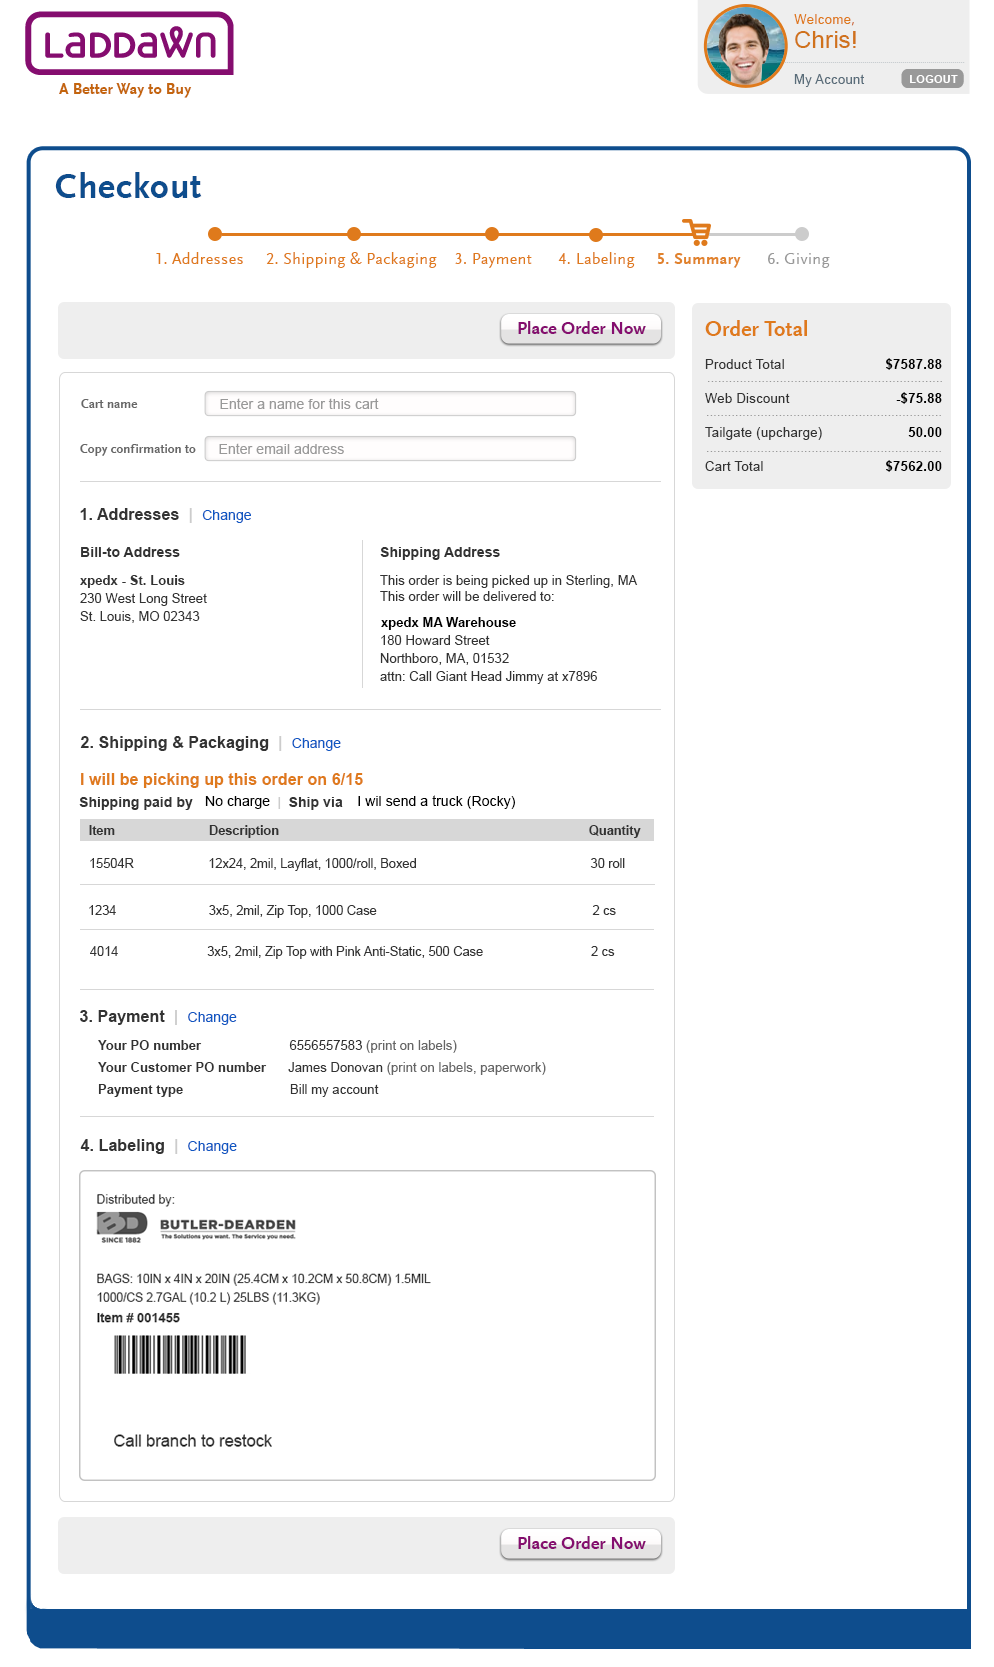Click the Butler-Dearden logo on label
The height and width of the screenshot is (1667, 994).
196,1227
